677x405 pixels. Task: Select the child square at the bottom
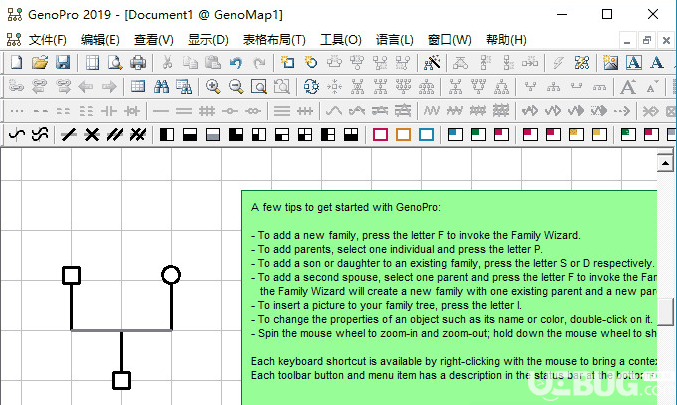[121, 380]
